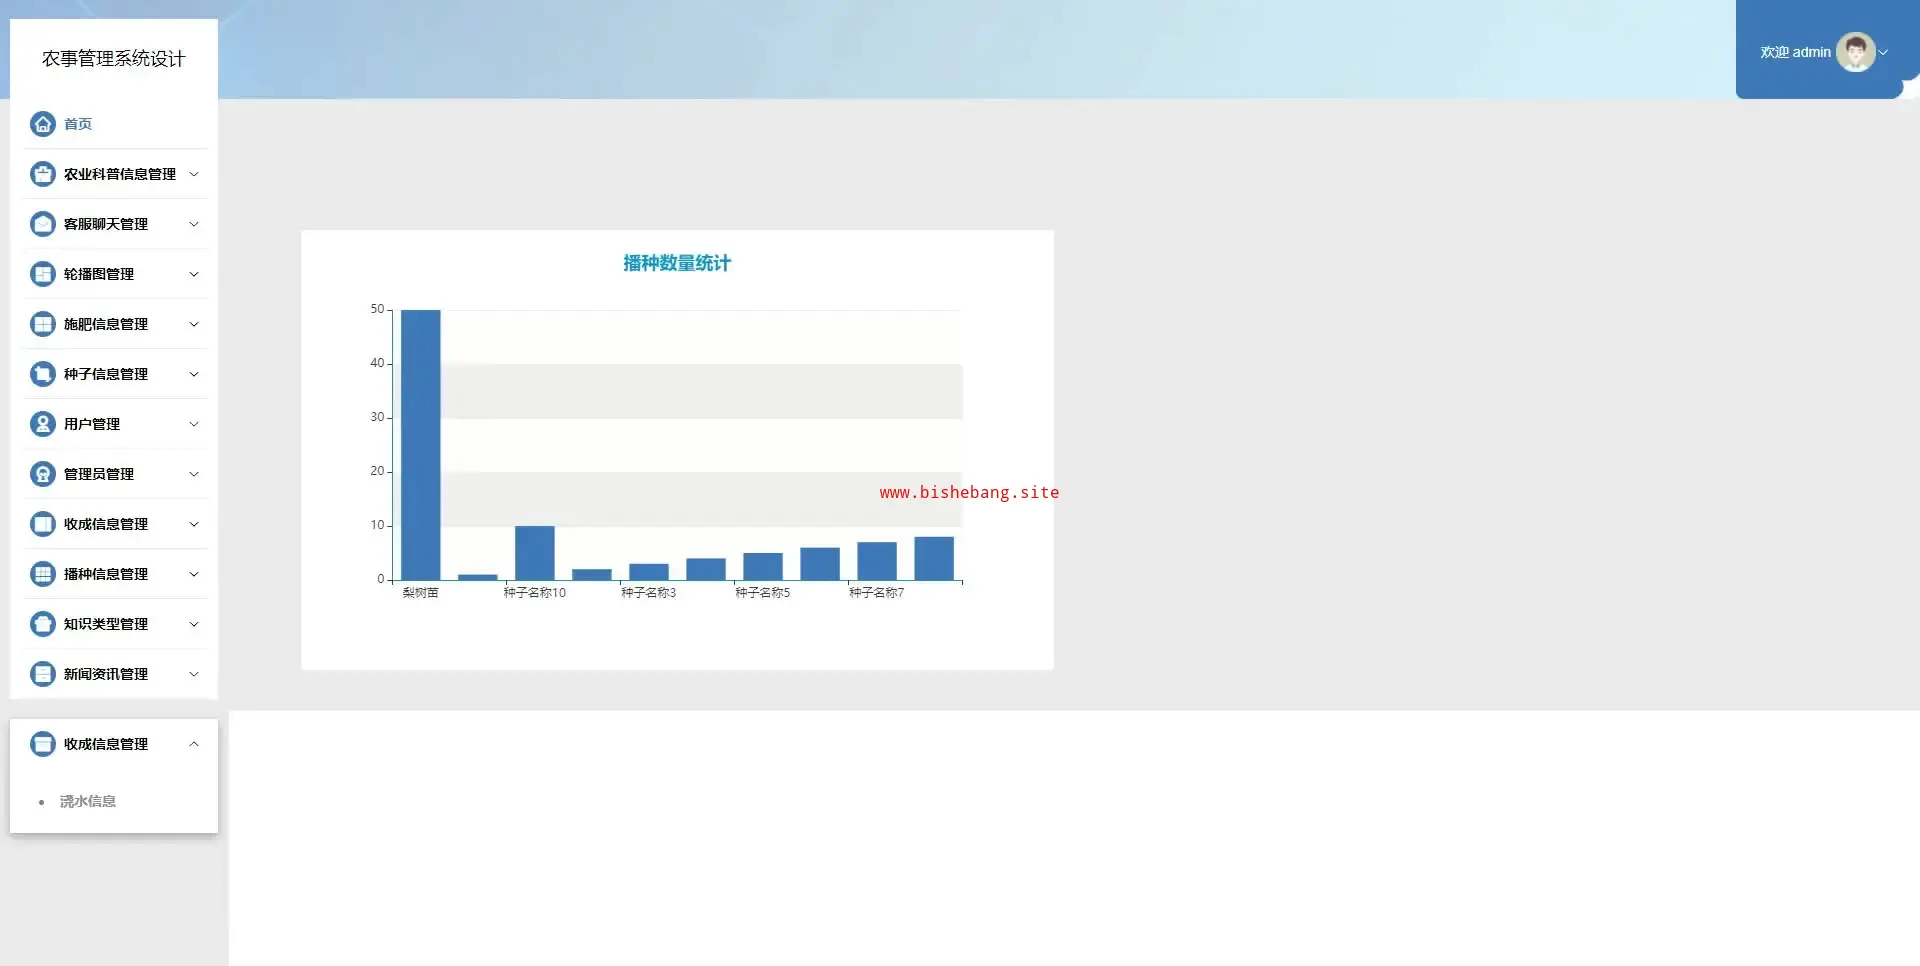Viewport: 1920px width, 966px height.
Task: Expand the 轮播图管理 chevron
Action: (x=194, y=274)
